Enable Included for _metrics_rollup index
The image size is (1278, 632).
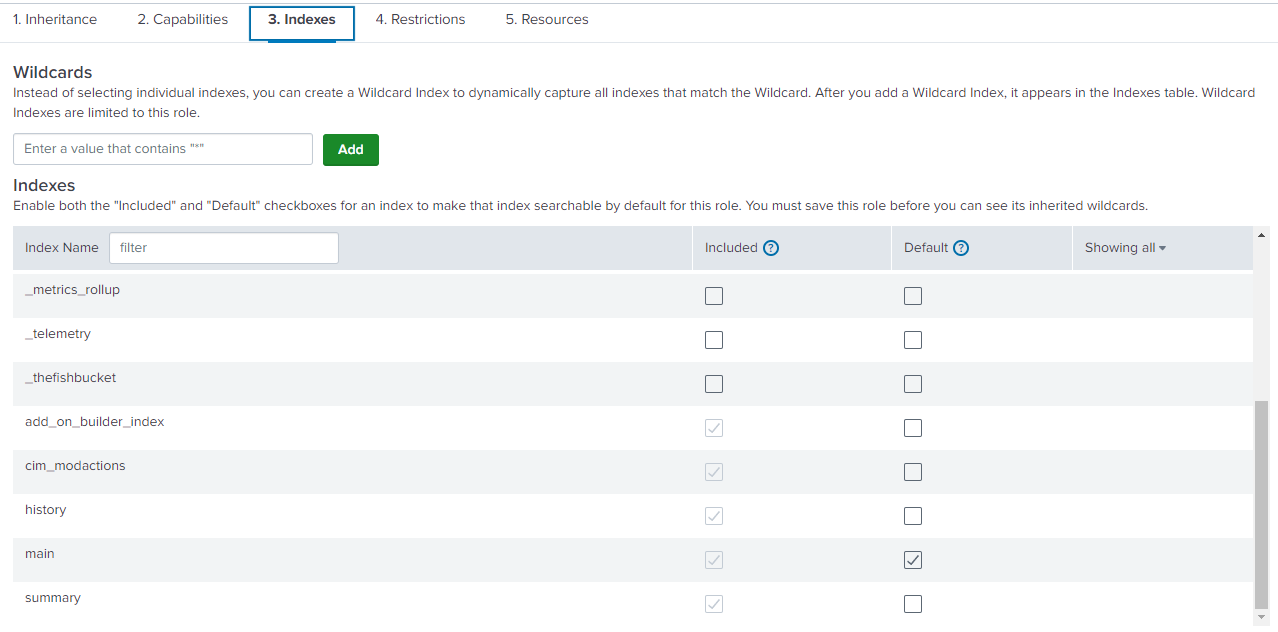[714, 296]
